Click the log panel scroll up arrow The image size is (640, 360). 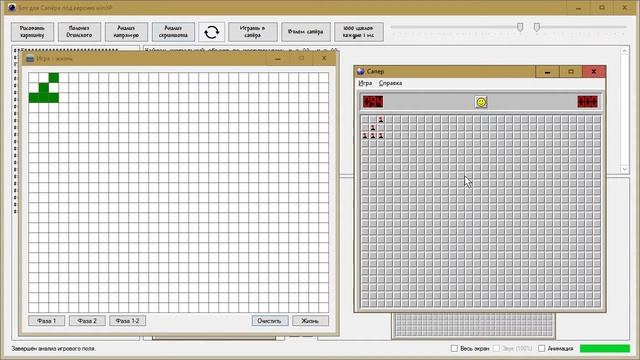pos(624,51)
